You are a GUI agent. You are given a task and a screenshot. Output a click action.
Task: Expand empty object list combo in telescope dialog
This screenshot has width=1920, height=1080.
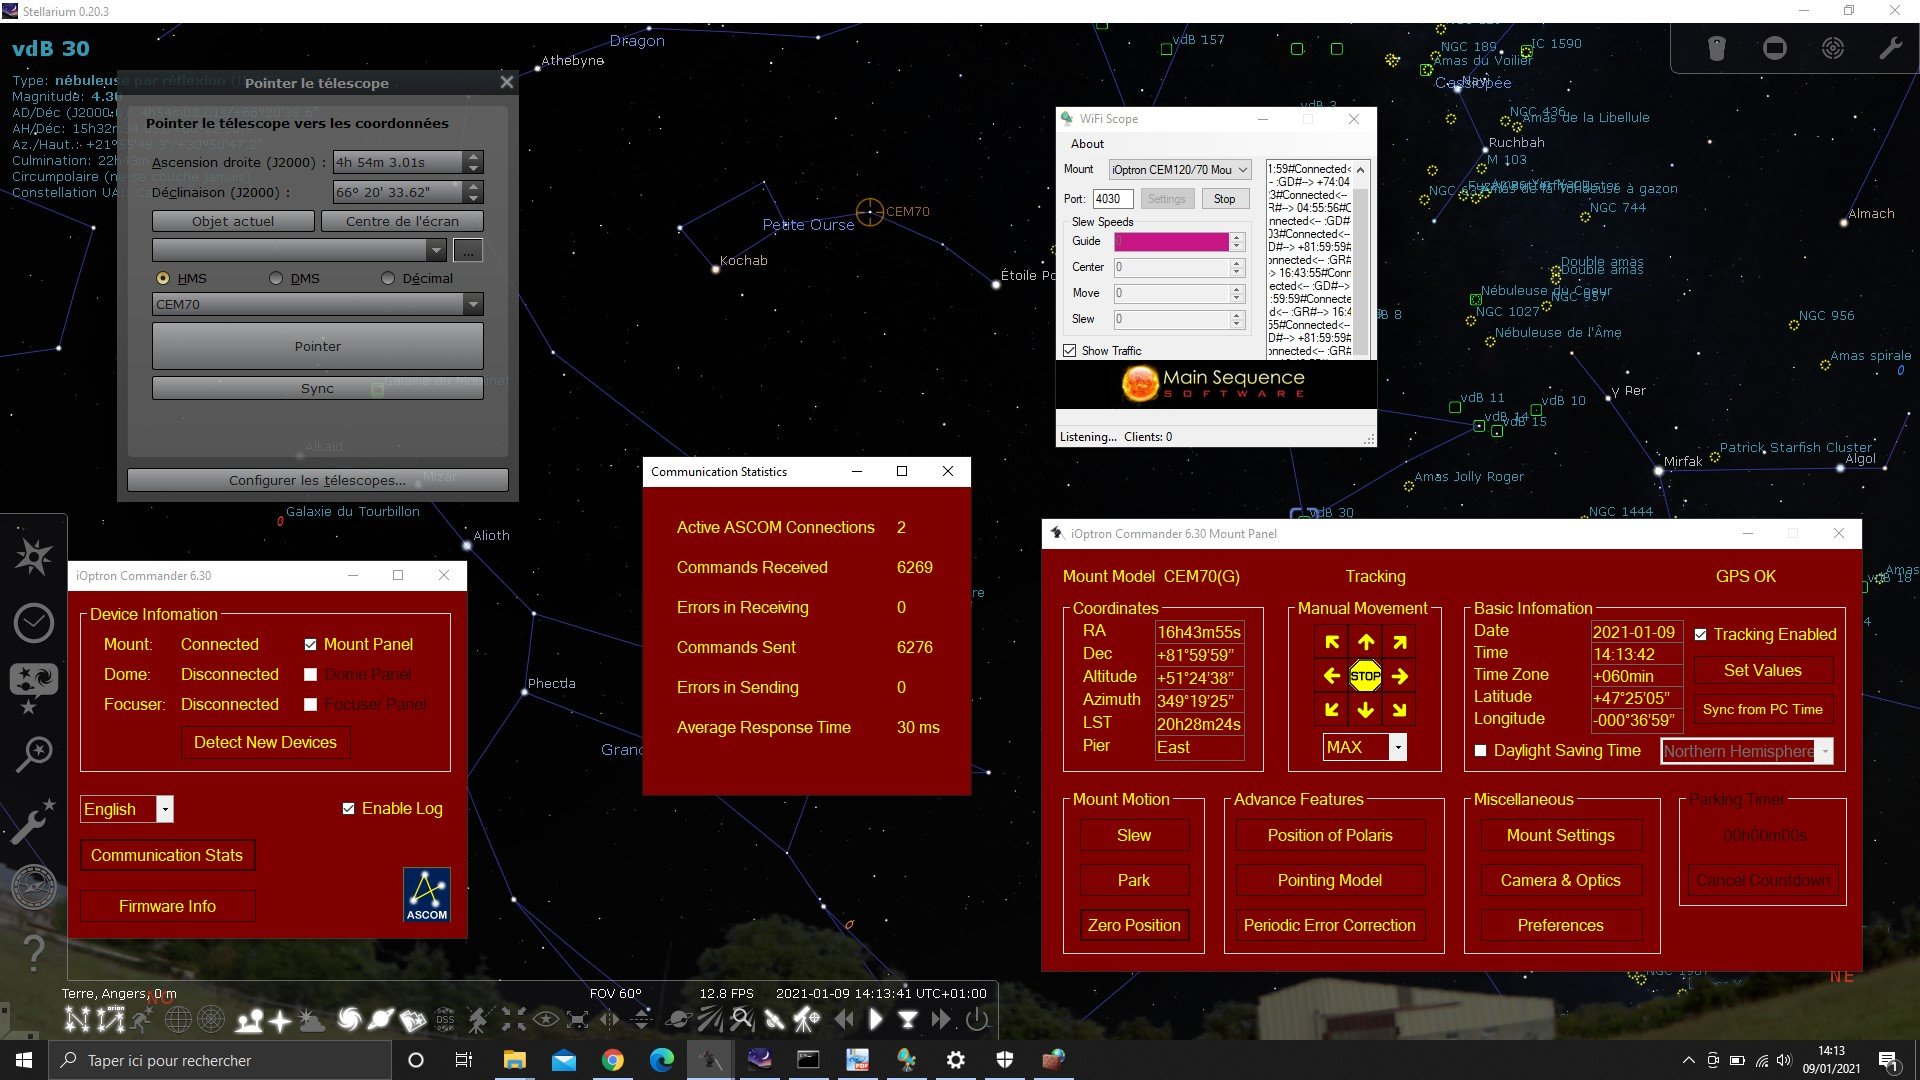[x=435, y=249]
